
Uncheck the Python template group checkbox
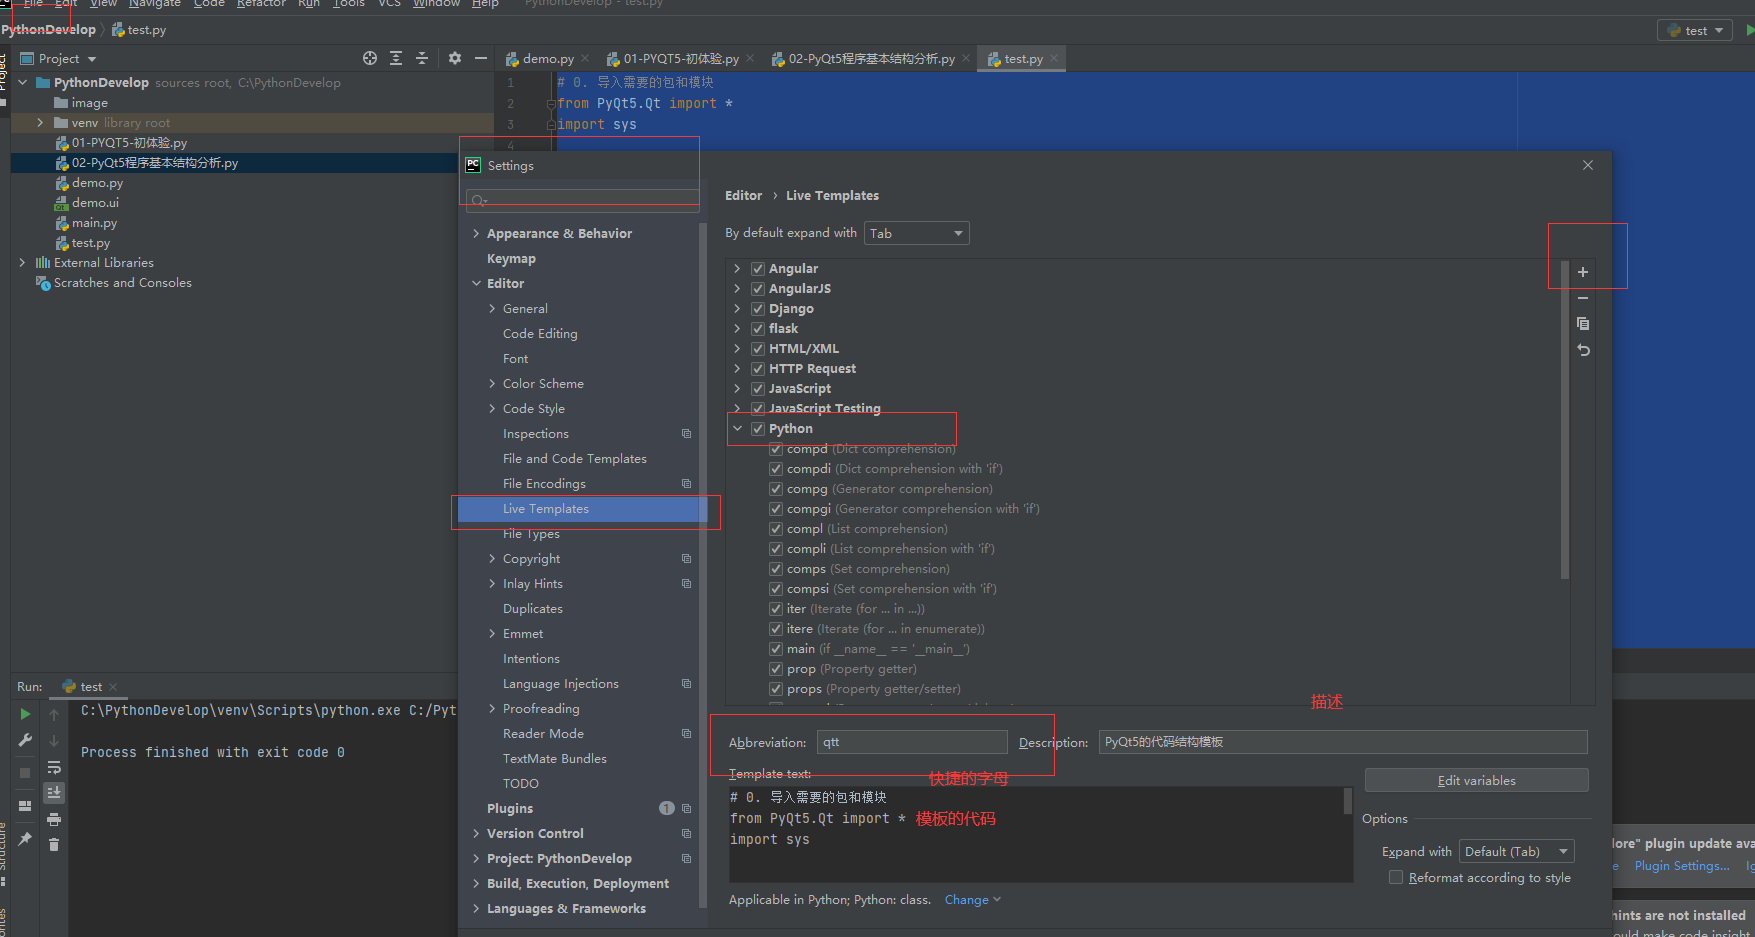758,429
